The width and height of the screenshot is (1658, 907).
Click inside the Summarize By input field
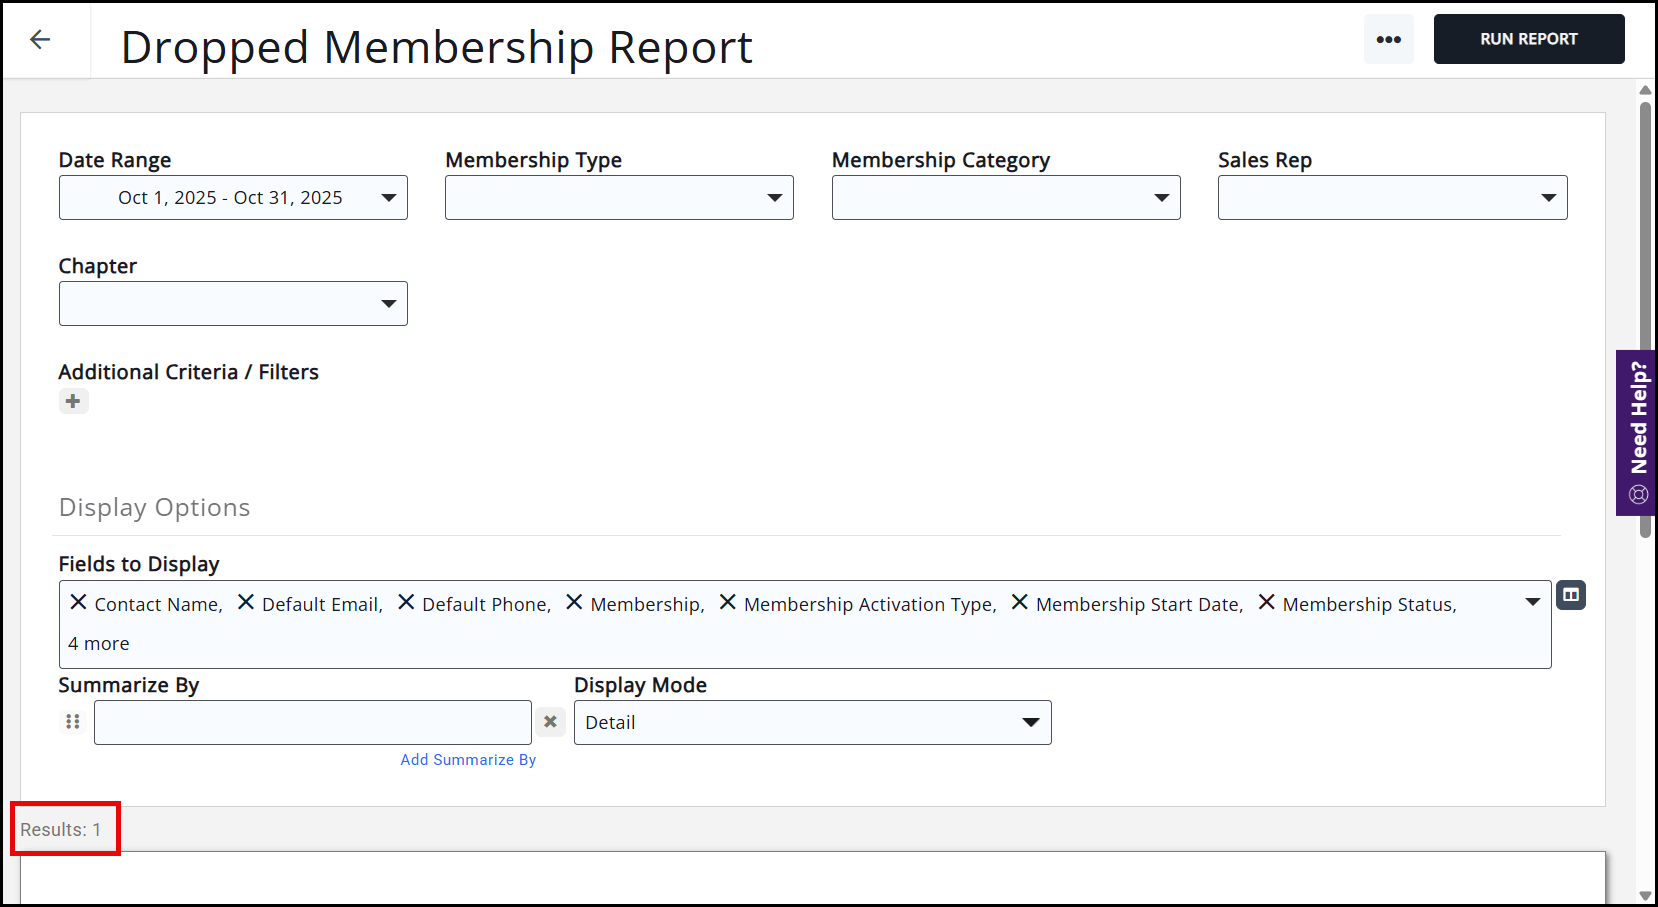pos(312,722)
